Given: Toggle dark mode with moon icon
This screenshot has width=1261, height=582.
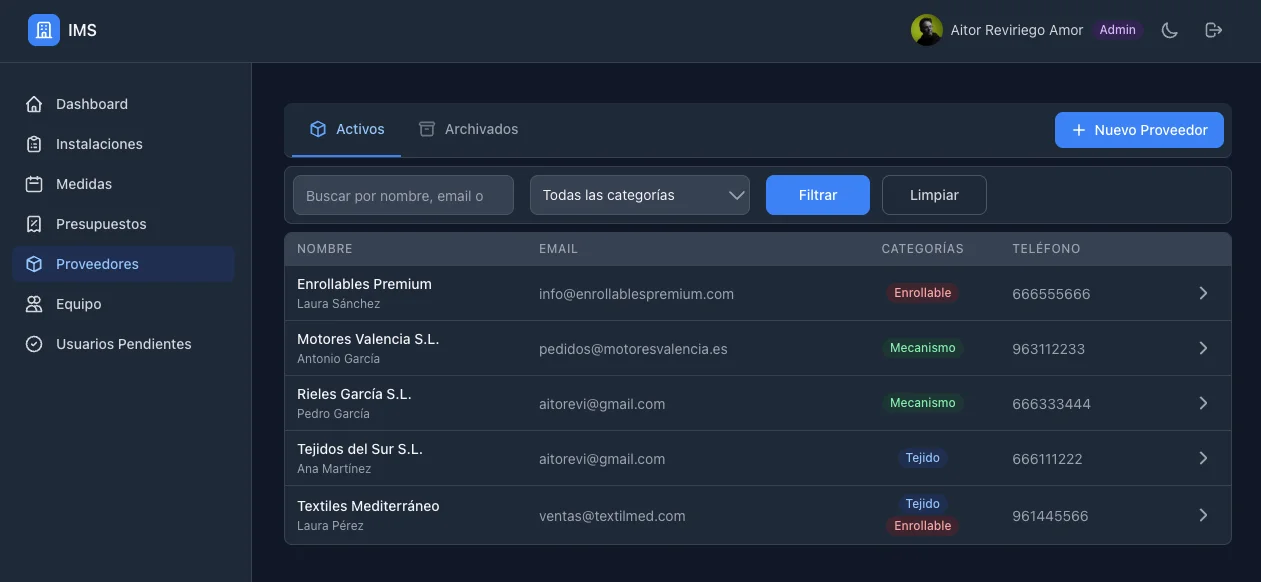Looking at the screenshot, I should pos(1169,30).
